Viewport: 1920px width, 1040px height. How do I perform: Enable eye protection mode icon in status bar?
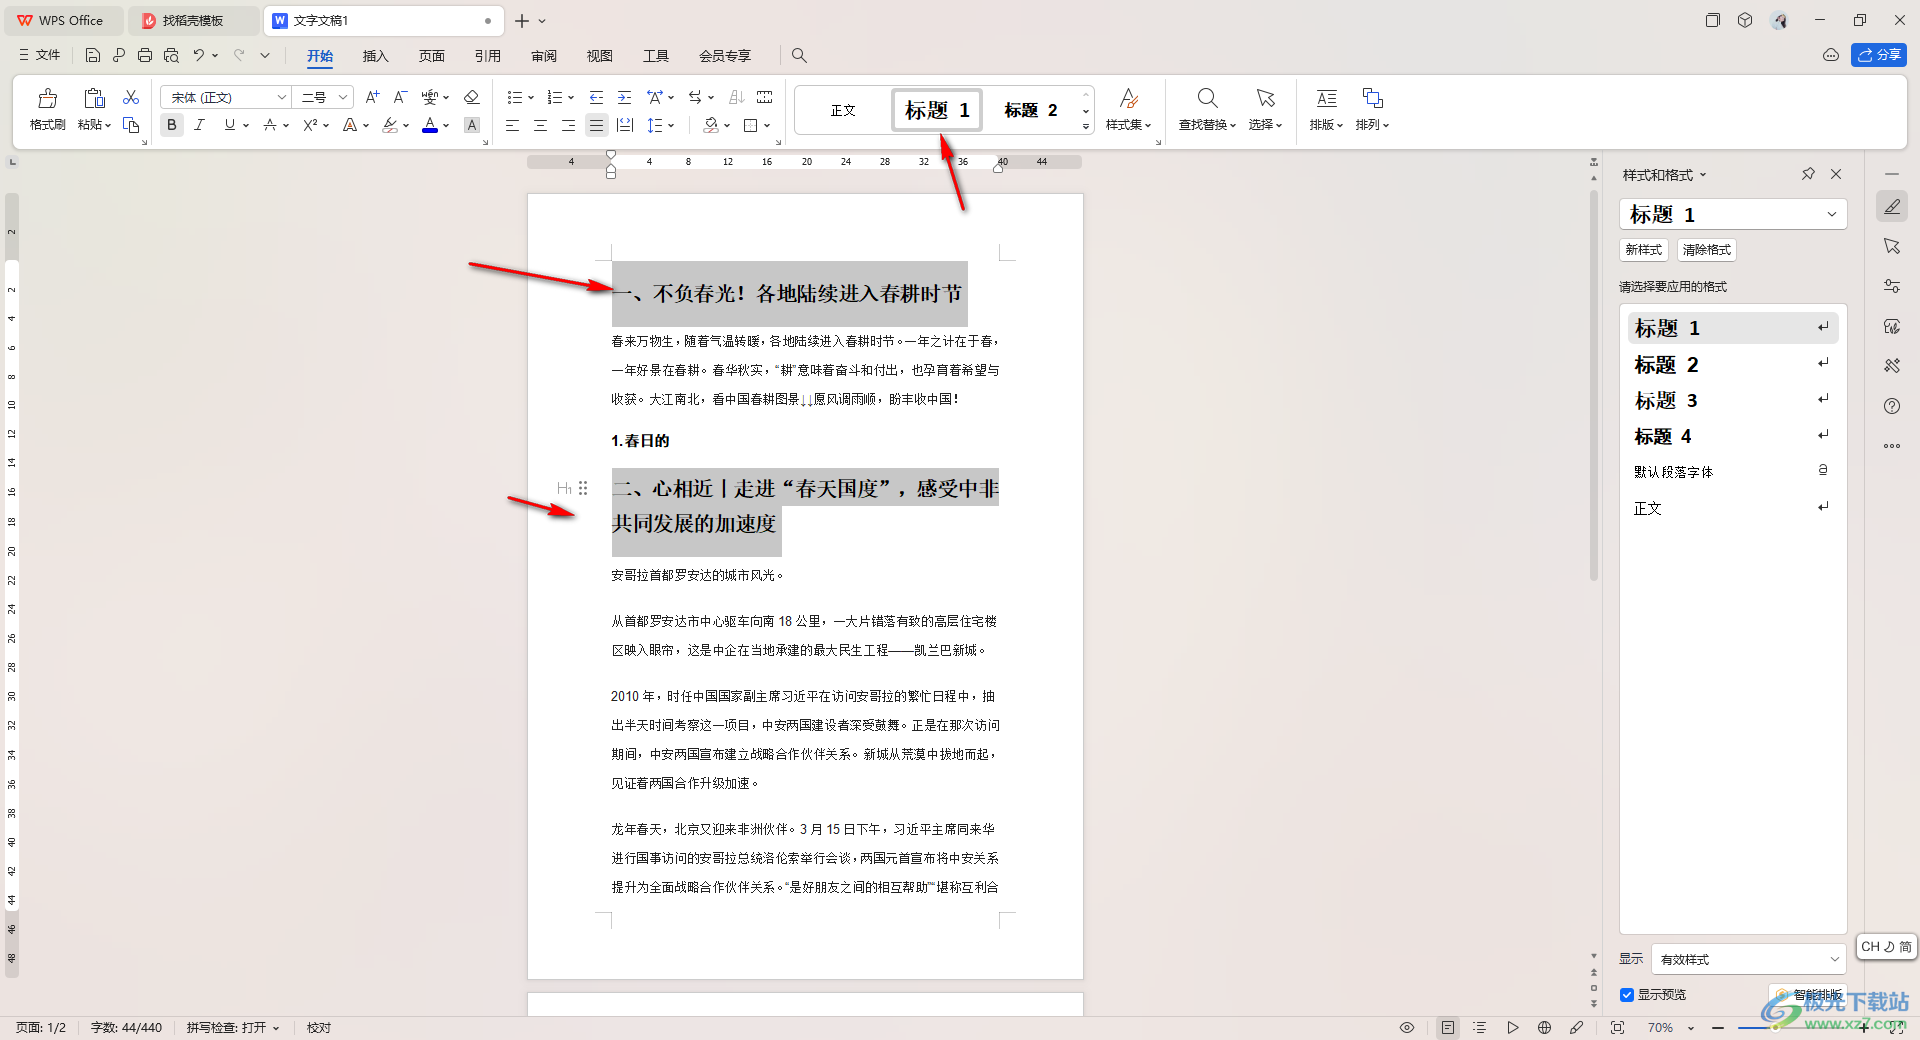[x=1407, y=1027]
